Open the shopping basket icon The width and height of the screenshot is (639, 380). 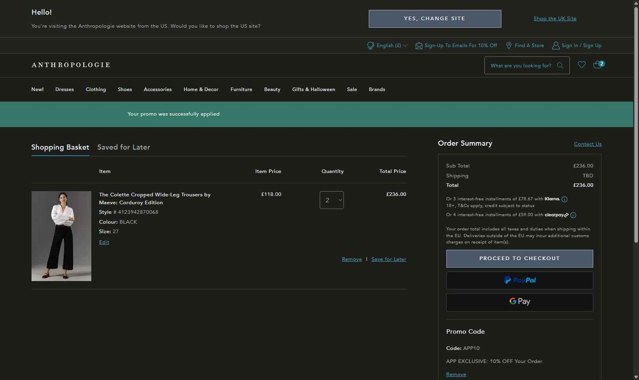point(599,64)
